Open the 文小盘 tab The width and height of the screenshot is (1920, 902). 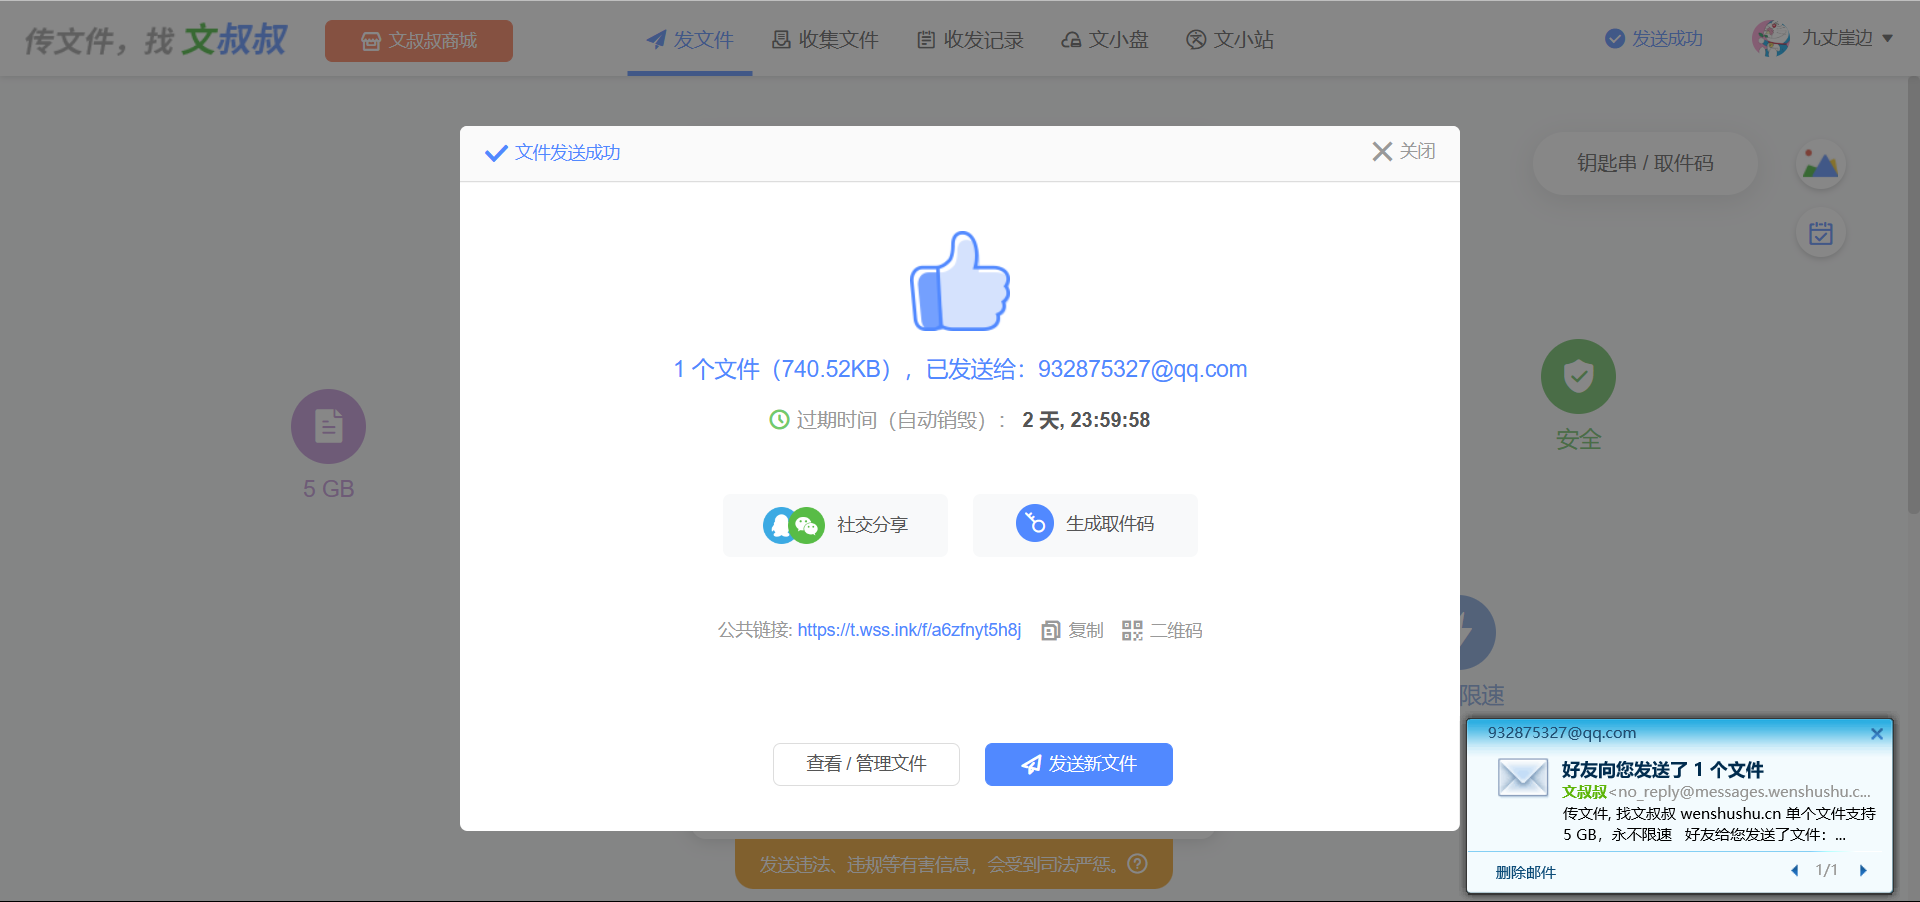(1105, 40)
